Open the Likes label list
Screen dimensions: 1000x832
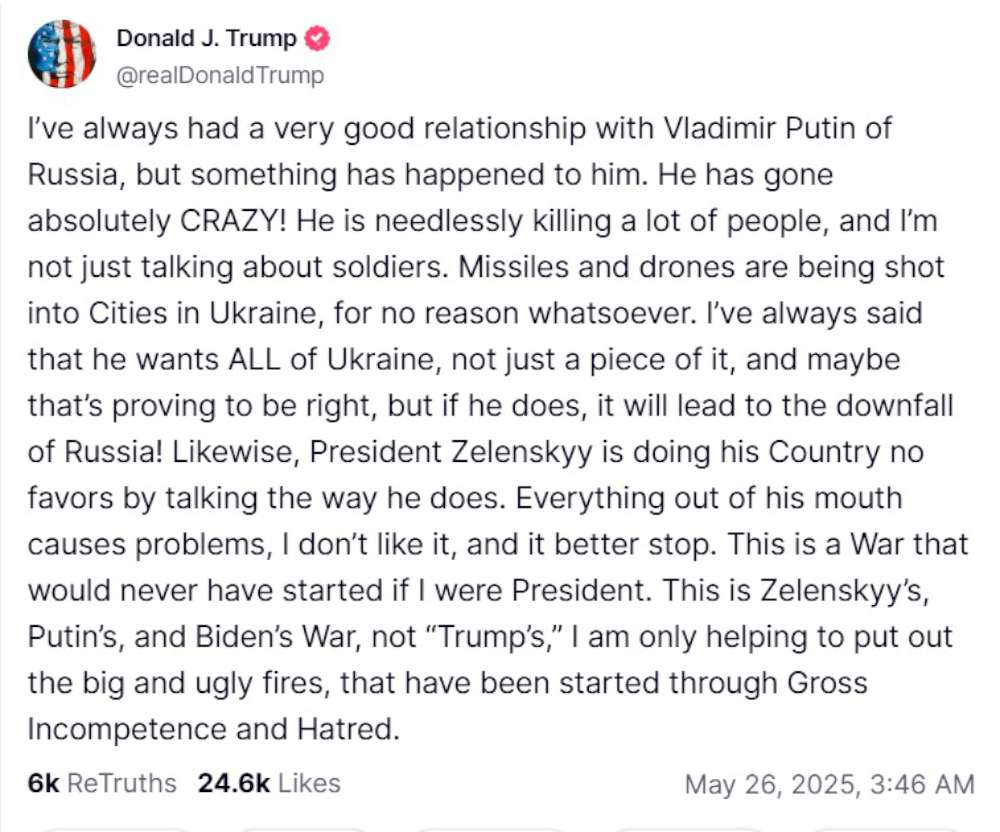click(x=309, y=783)
